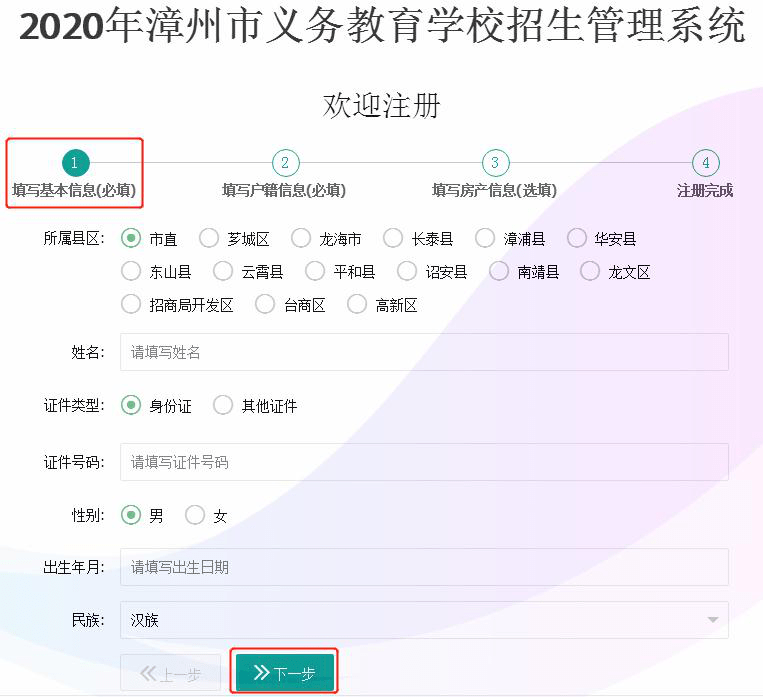This screenshot has width=763, height=697.
Task: Select the 市直 district radio button
Action: click(131, 238)
